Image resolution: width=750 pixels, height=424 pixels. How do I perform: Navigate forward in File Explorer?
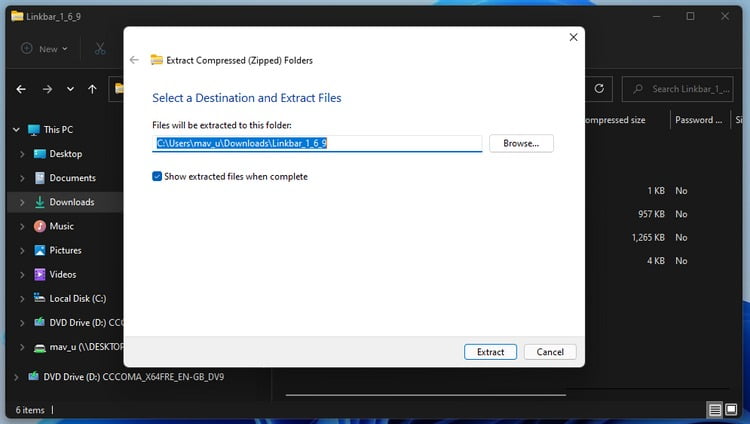click(x=47, y=89)
